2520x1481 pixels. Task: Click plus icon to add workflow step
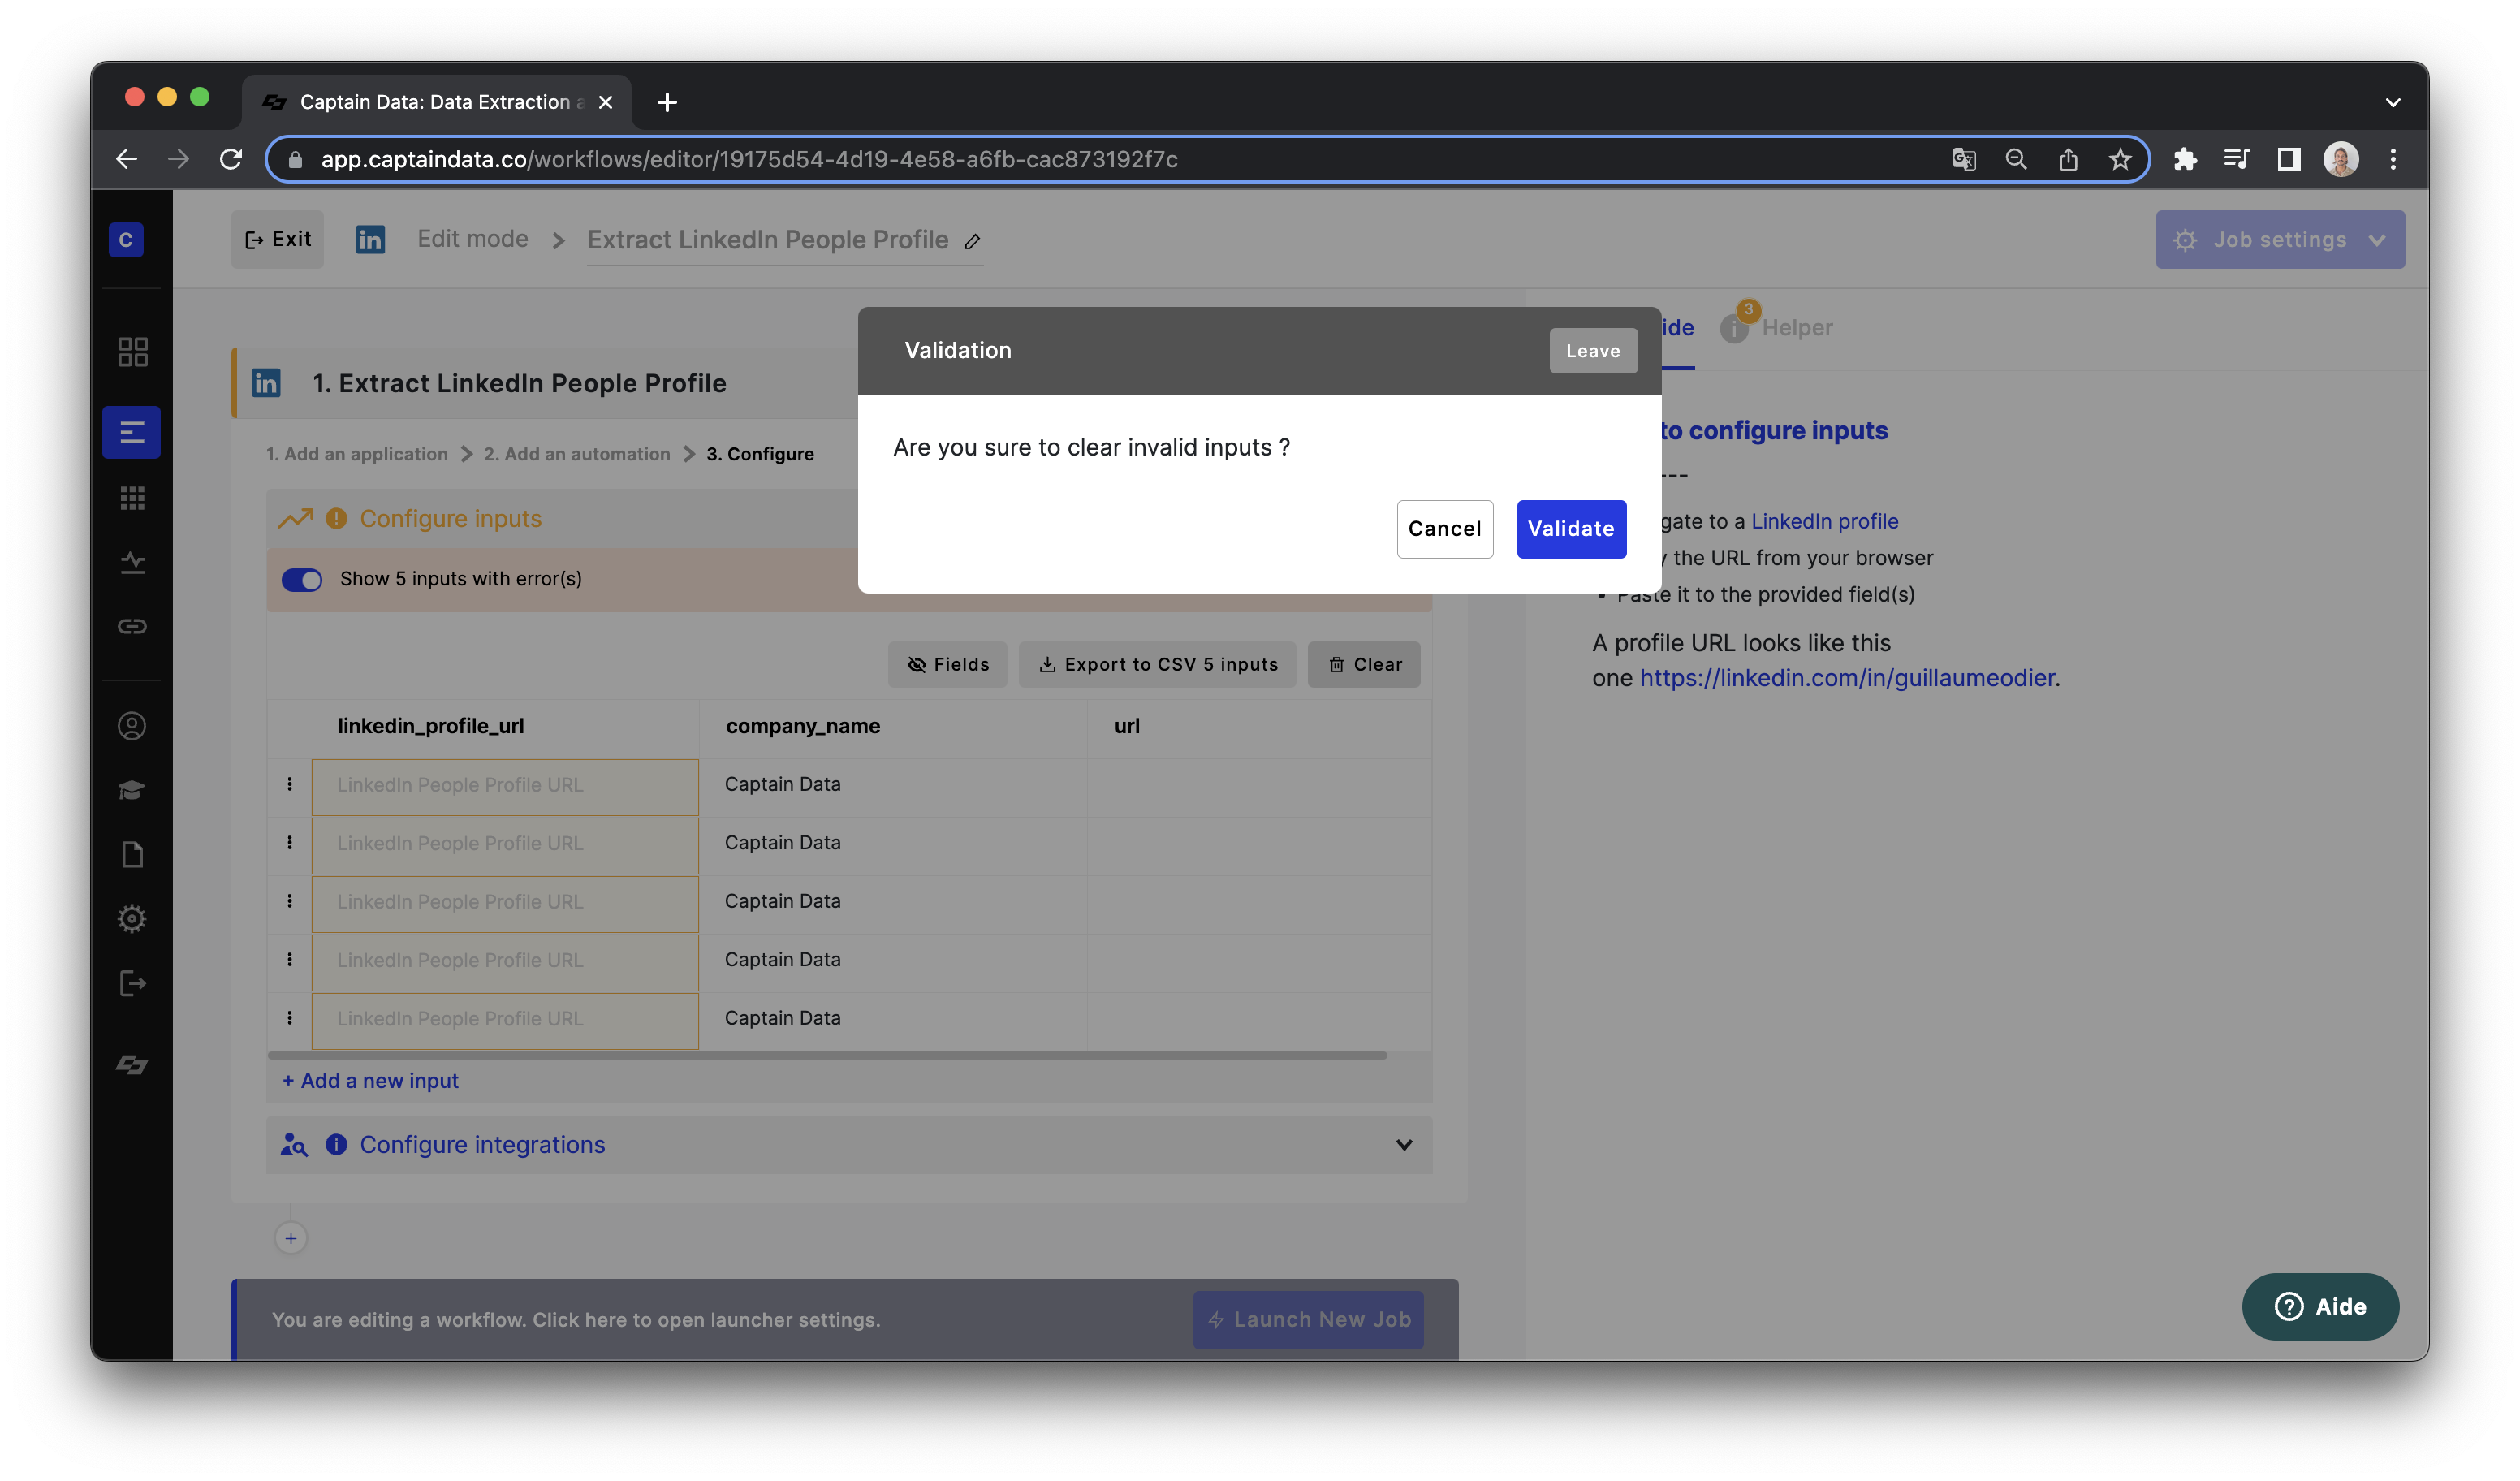pyautogui.click(x=291, y=1239)
